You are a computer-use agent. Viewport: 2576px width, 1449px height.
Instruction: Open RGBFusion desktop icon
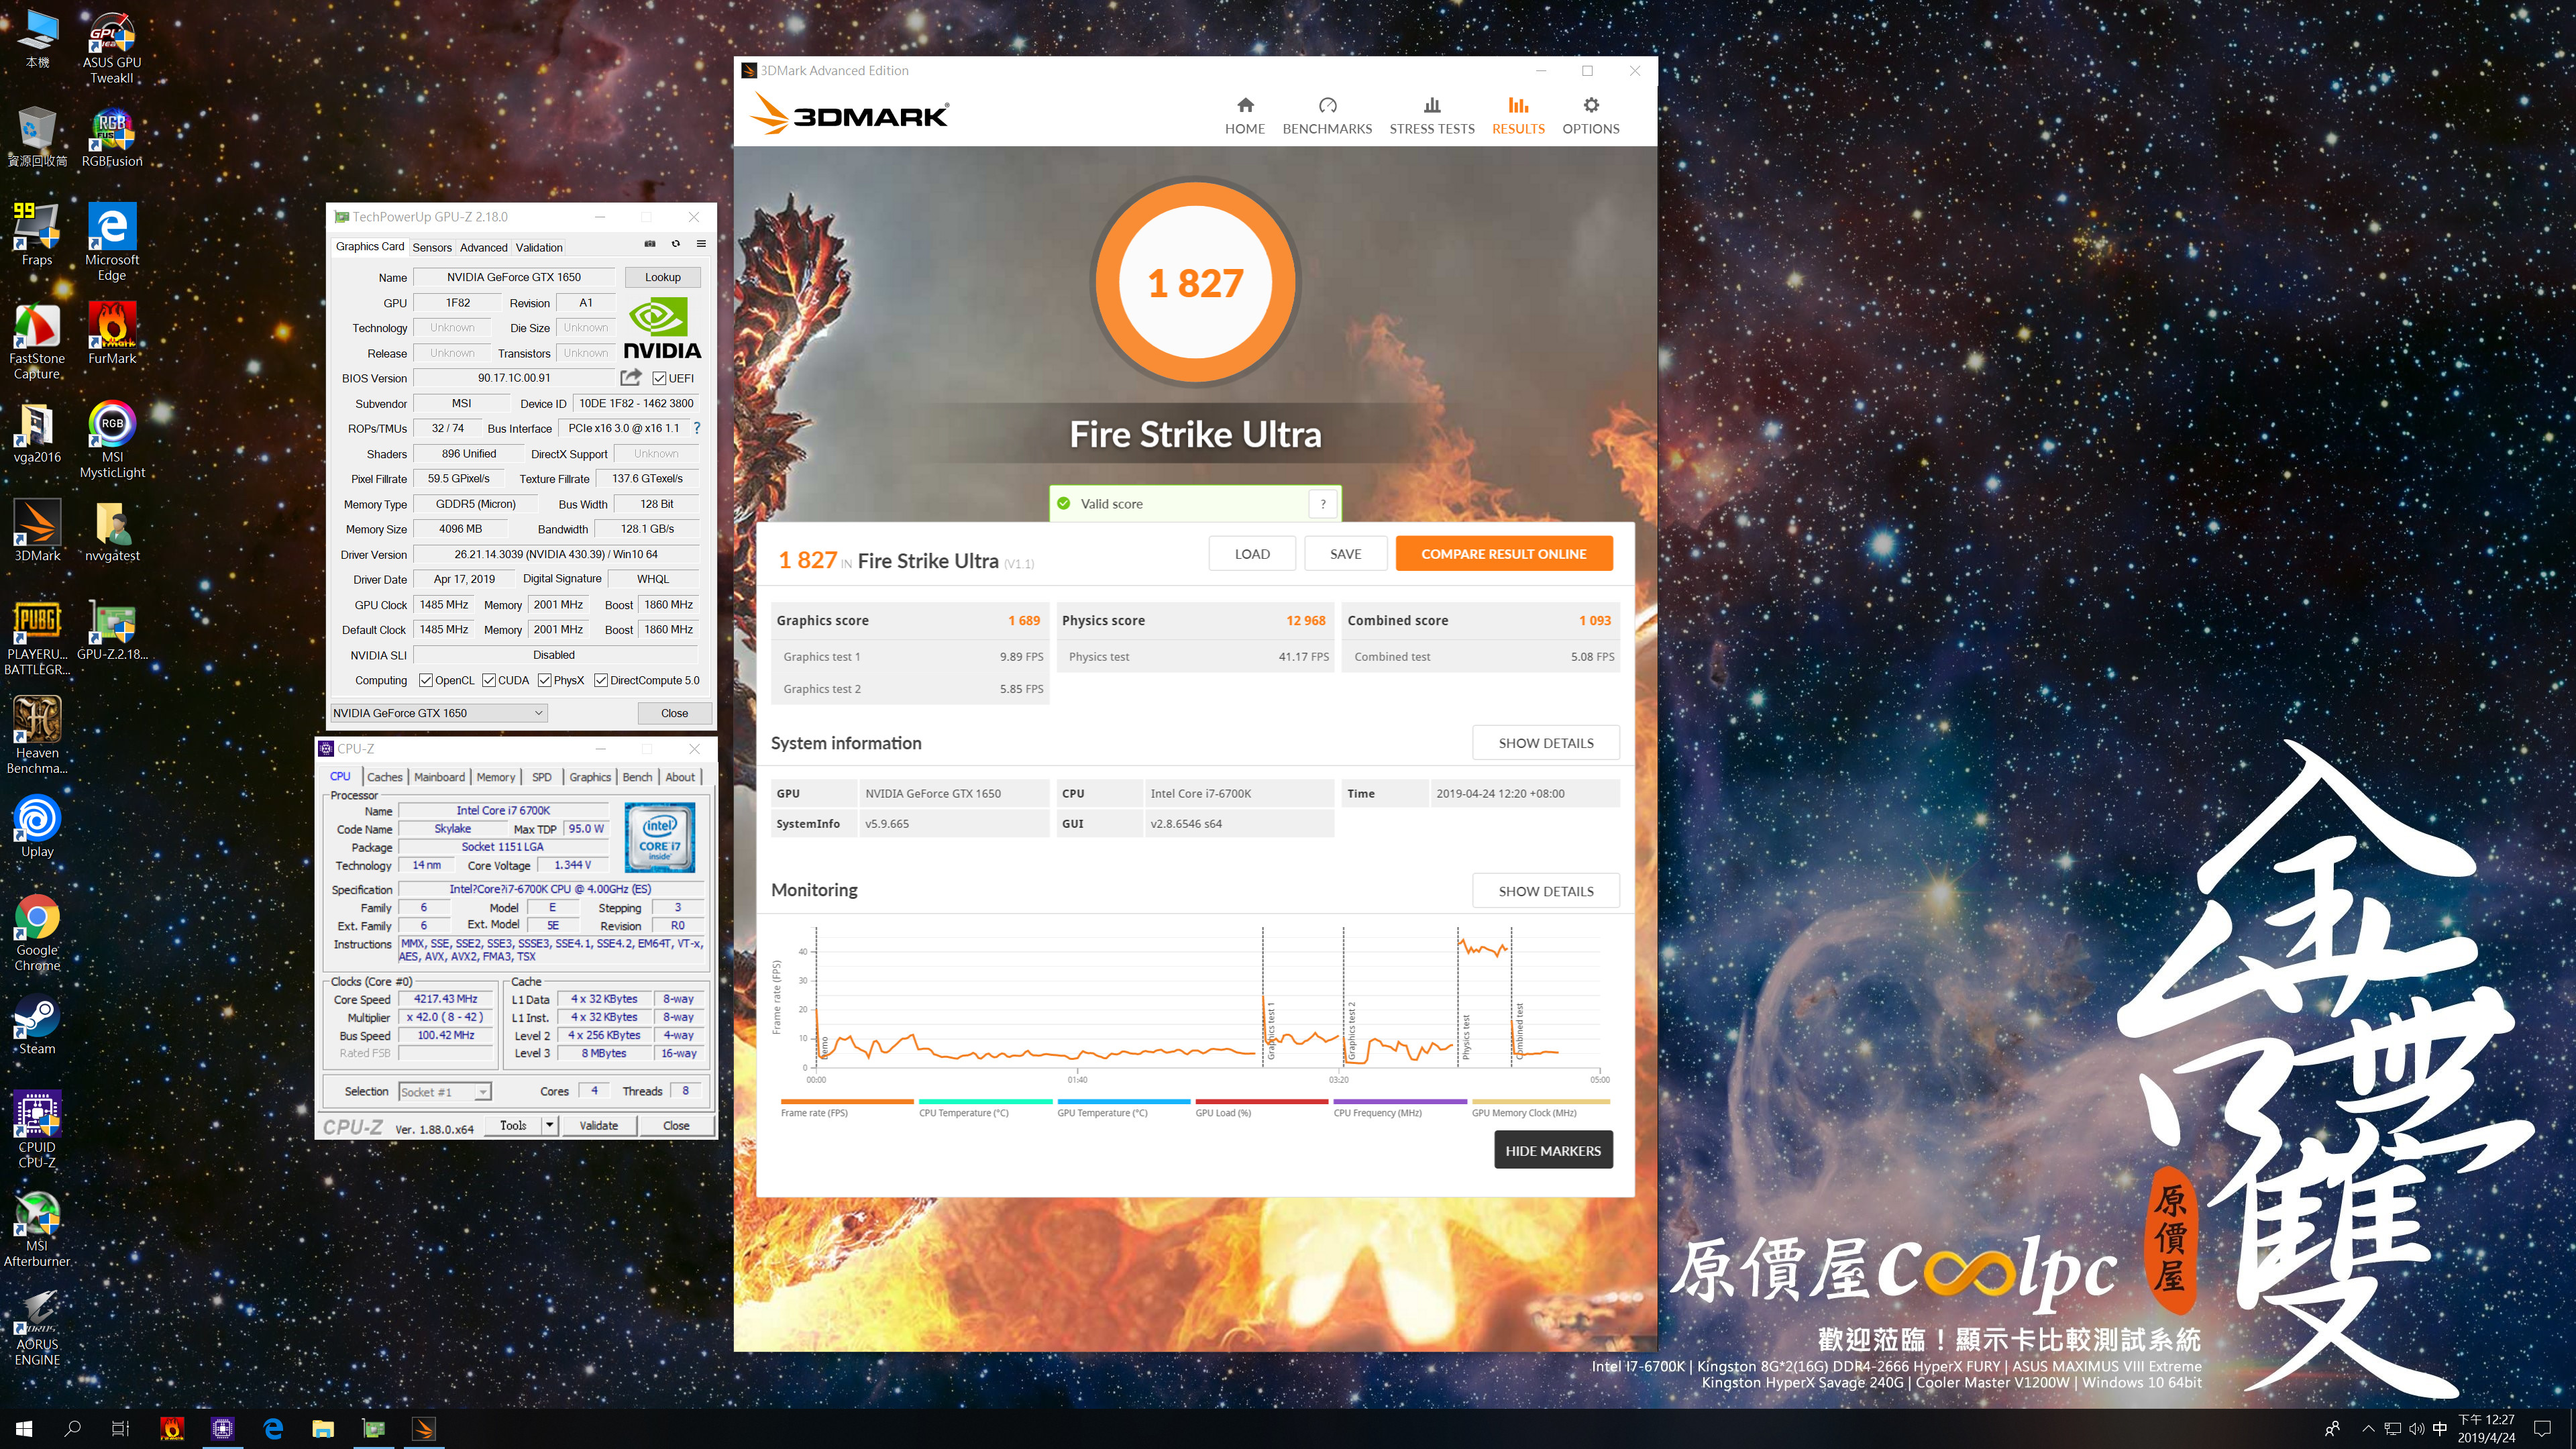(x=111, y=138)
